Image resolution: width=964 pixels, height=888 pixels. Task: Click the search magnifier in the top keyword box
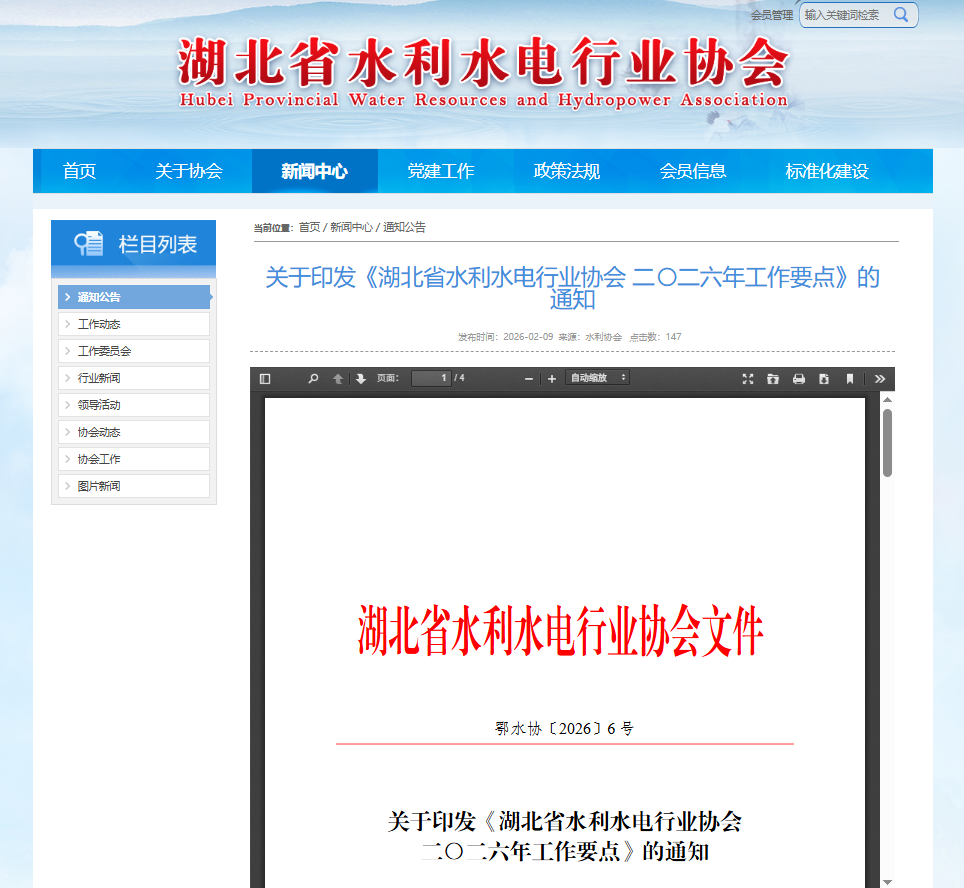[x=901, y=15]
